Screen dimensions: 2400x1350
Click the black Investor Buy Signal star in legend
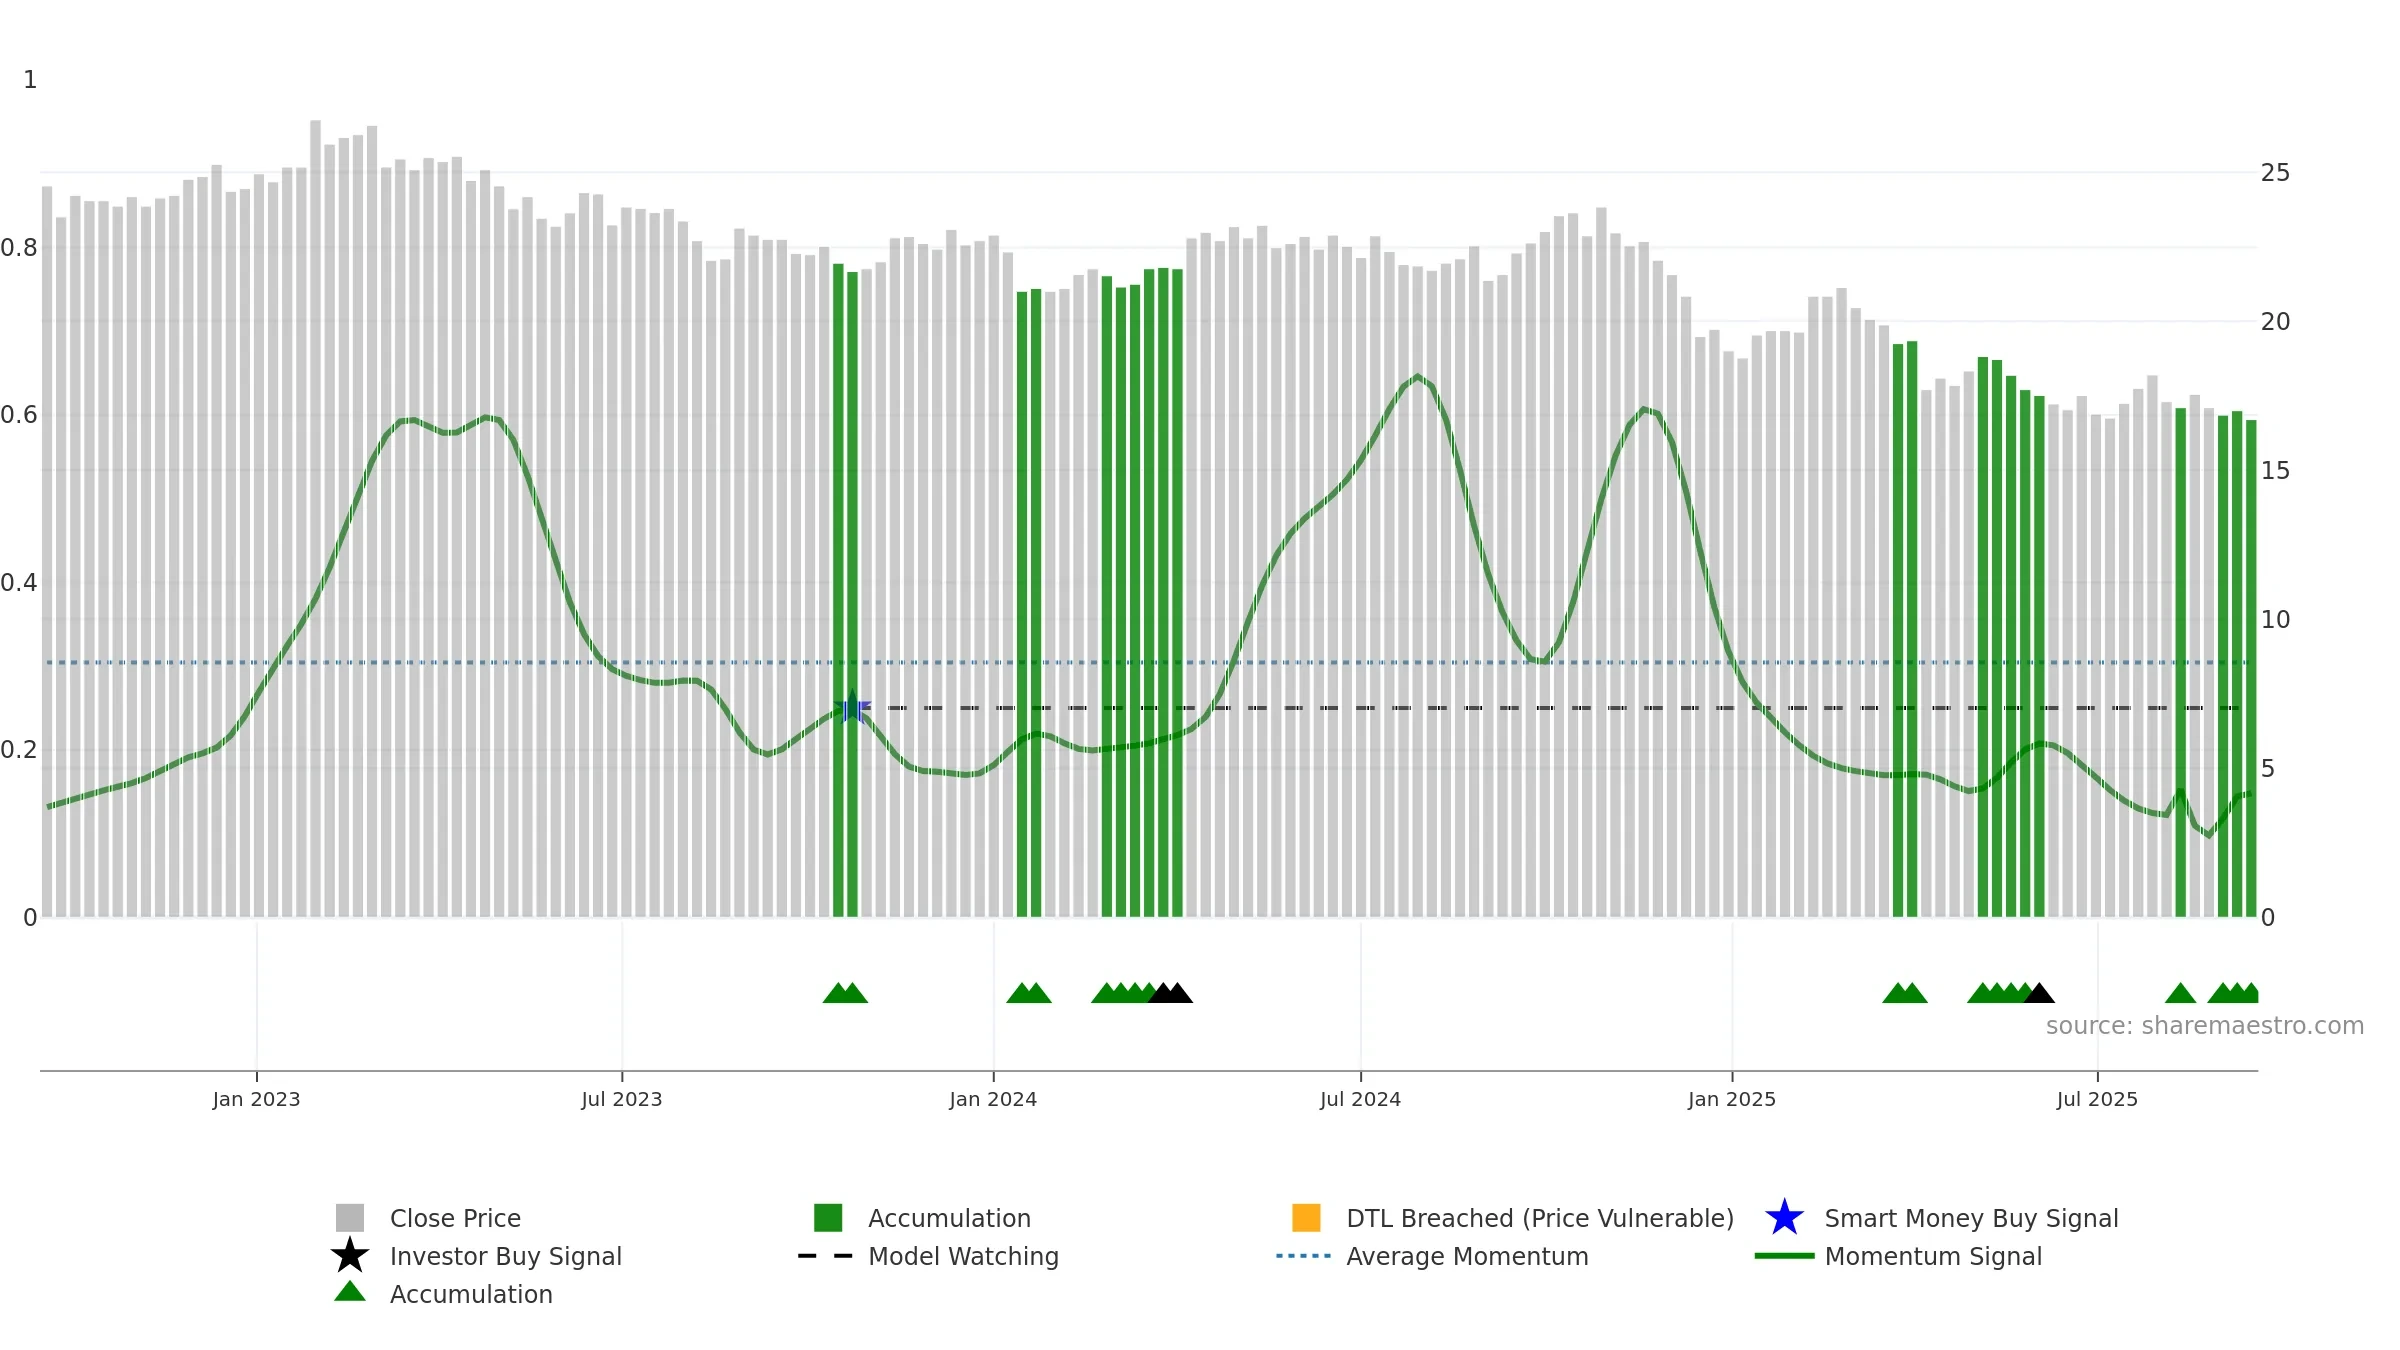click(x=350, y=1256)
